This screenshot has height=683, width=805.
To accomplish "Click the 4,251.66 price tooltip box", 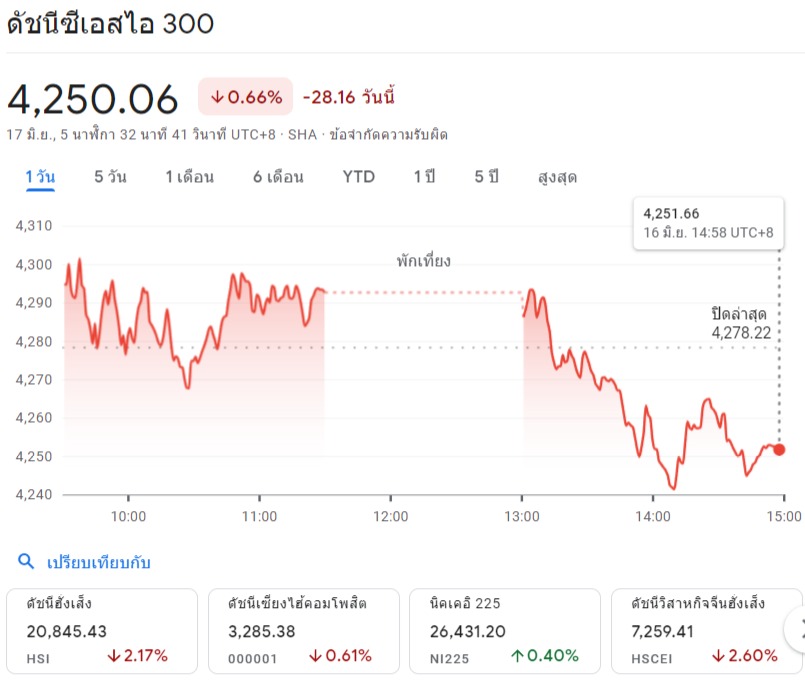I will pyautogui.click(x=708, y=223).
